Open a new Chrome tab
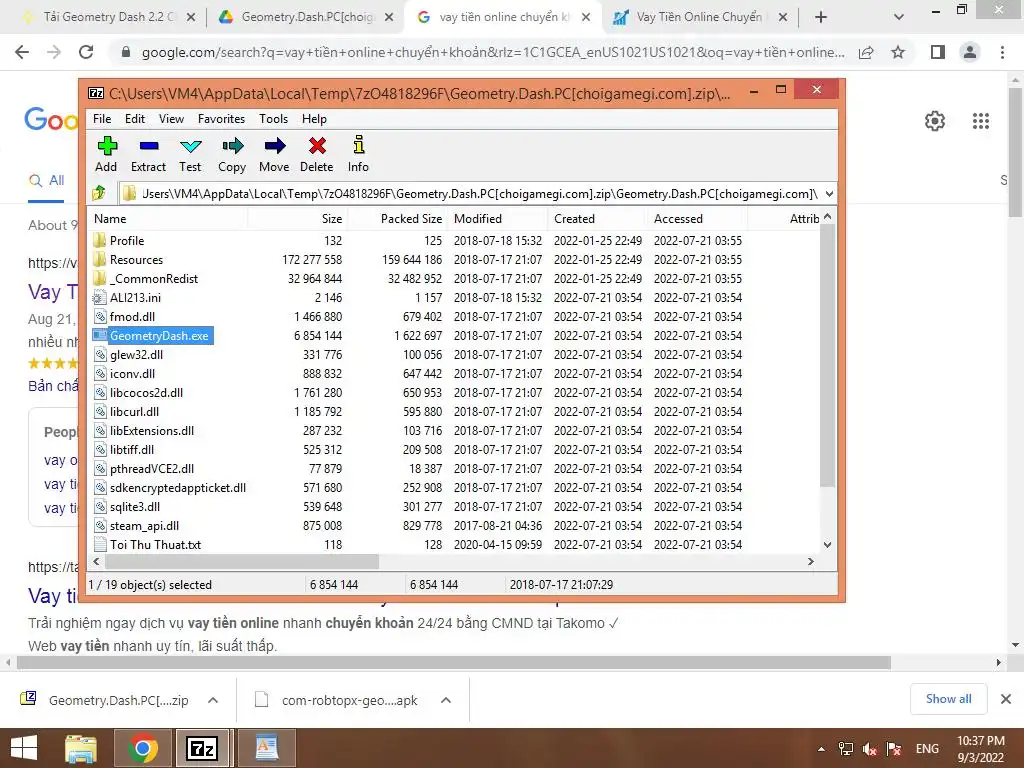This screenshot has height=768, width=1024. point(821,17)
